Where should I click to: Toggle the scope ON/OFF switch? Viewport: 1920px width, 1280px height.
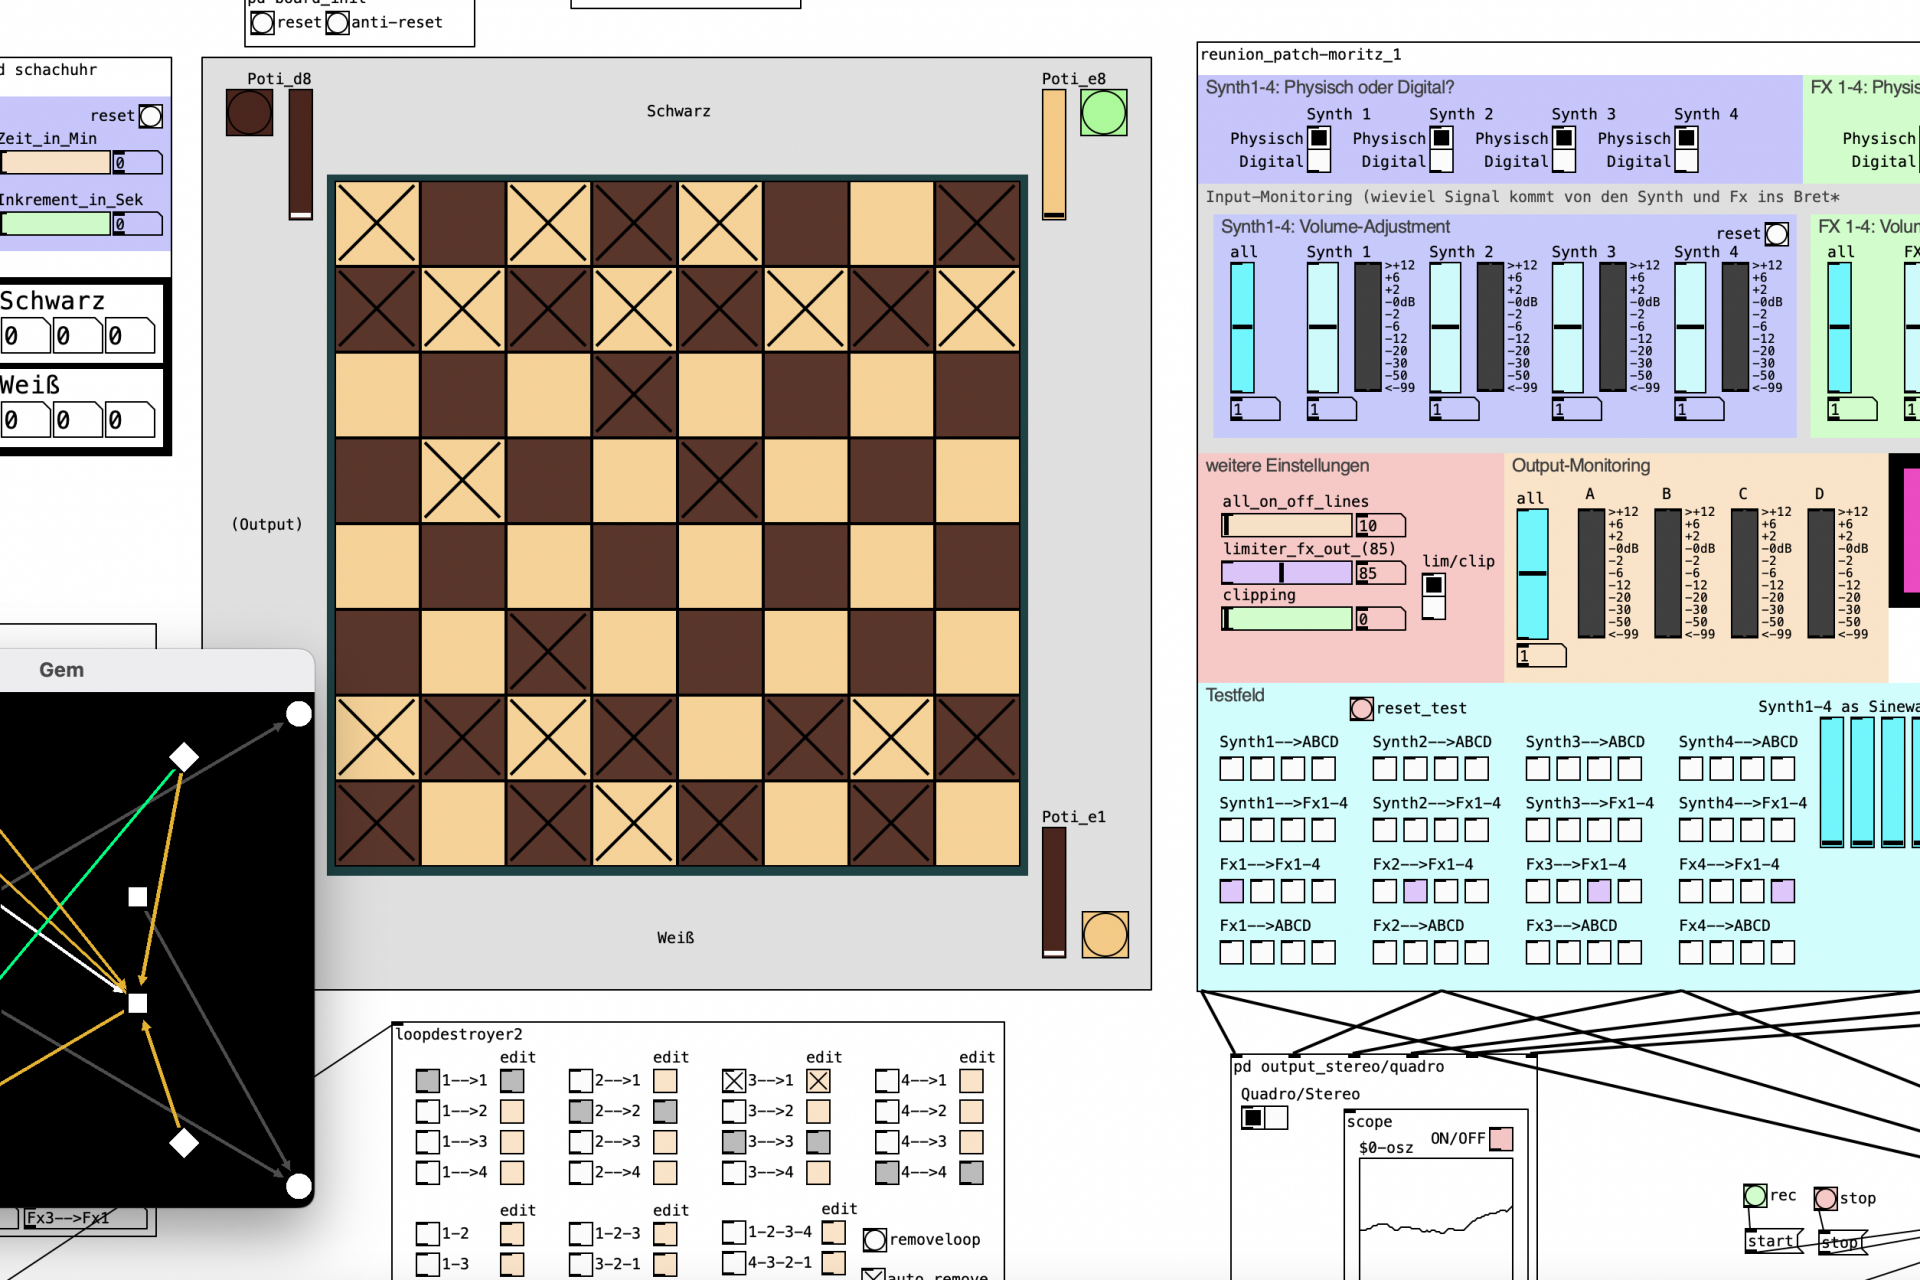pyautogui.click(x=1501, y=1139)
